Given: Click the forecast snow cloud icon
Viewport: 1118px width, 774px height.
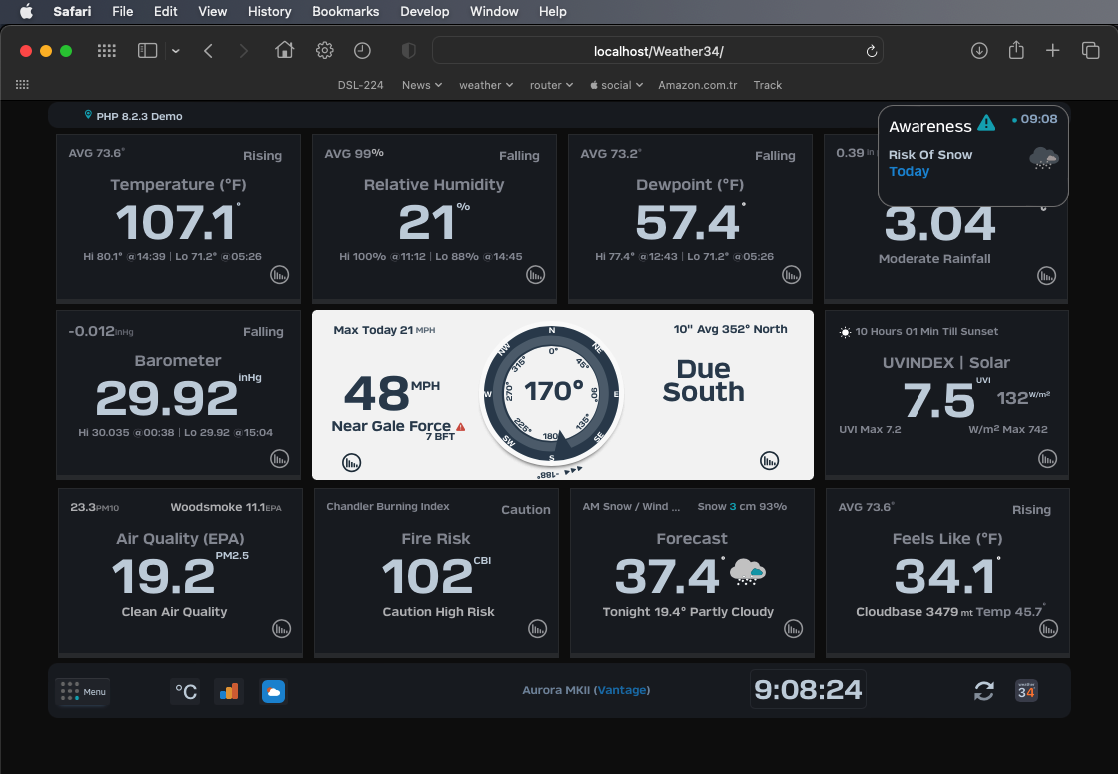Looking at the screenshot, I should point(747,572).
